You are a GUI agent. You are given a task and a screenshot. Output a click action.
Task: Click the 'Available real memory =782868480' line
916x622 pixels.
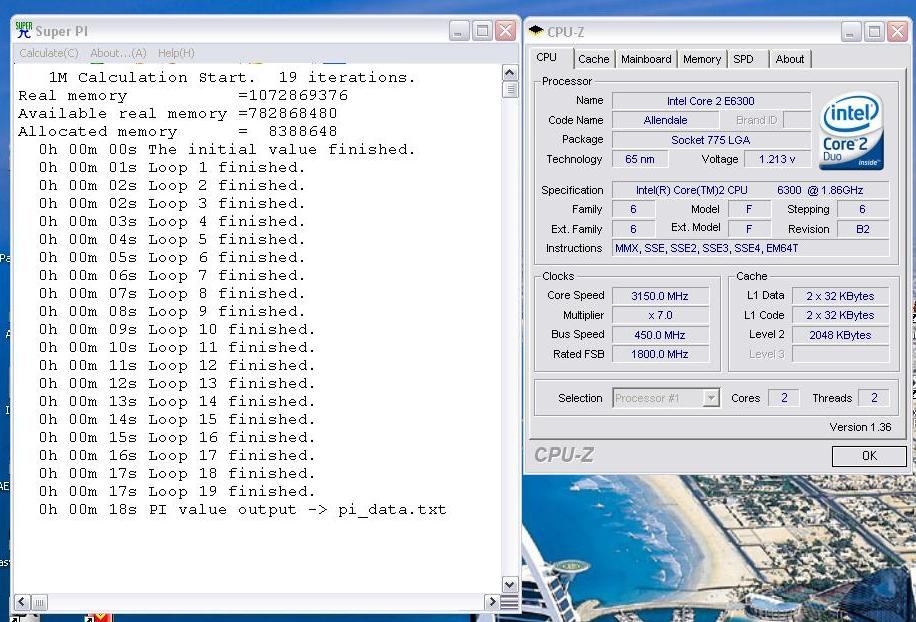coord(178,113)
